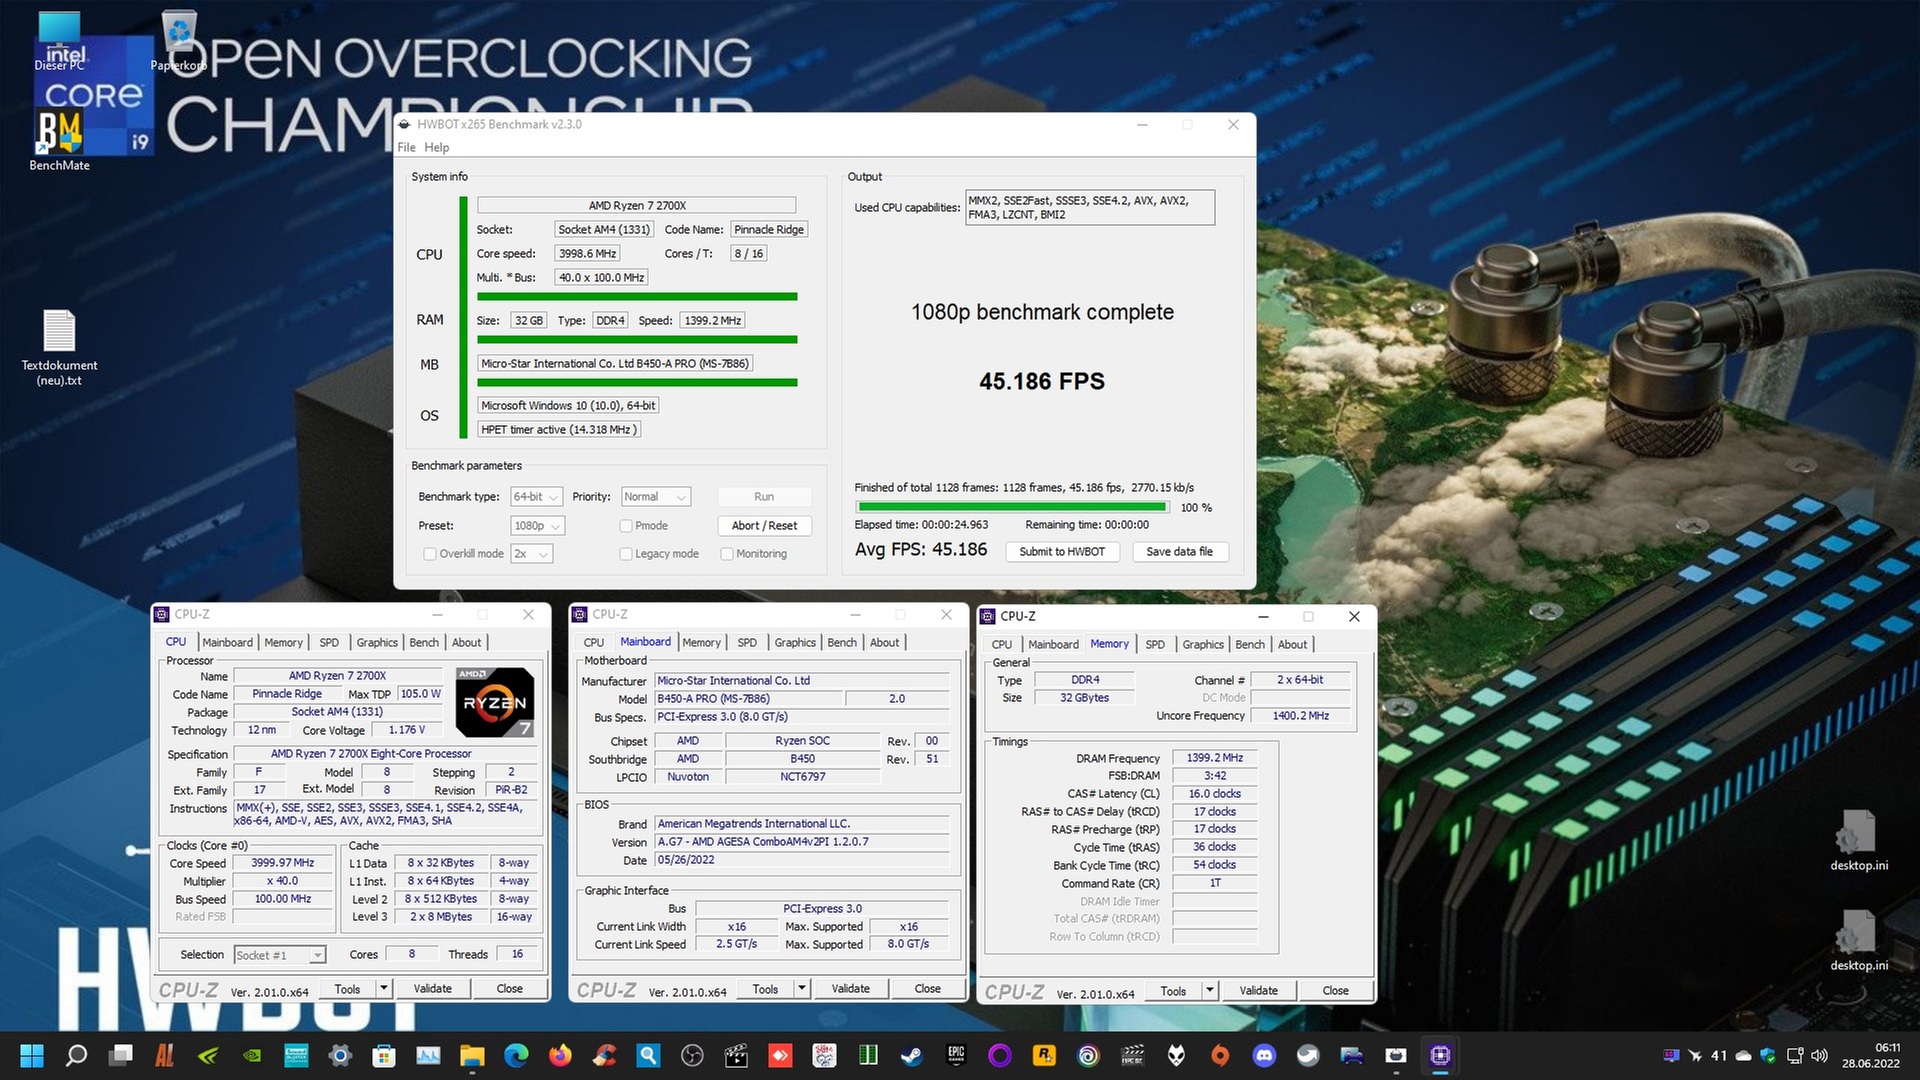Viewport: 1920px width, 1080px height.
Task: Click Core Speed value 3999.97 MHz
Action: 283,863
